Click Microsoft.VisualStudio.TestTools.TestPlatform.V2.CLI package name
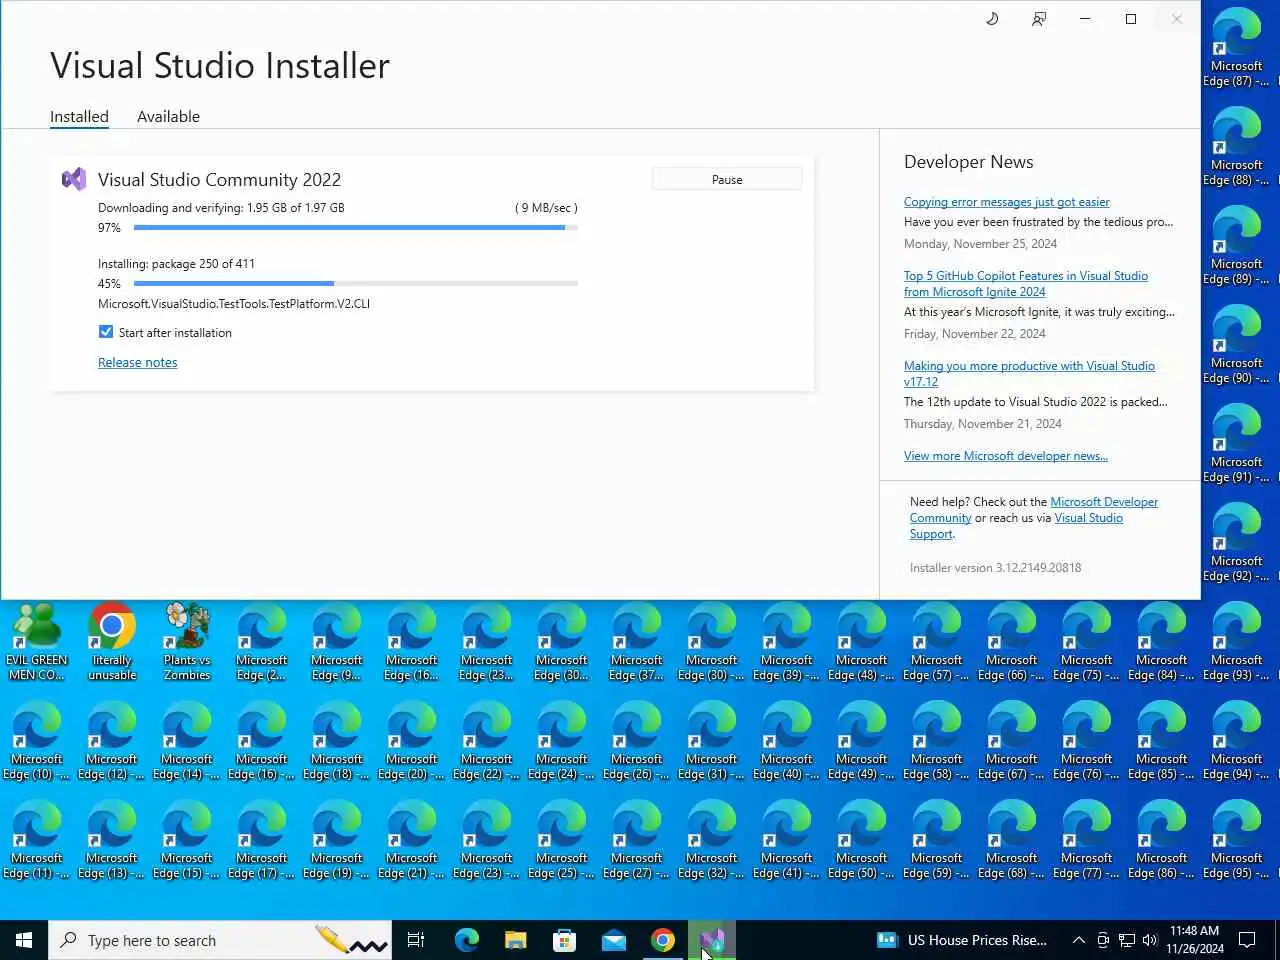This screenshot has height=960, width=1280. (x=234, y=304)
